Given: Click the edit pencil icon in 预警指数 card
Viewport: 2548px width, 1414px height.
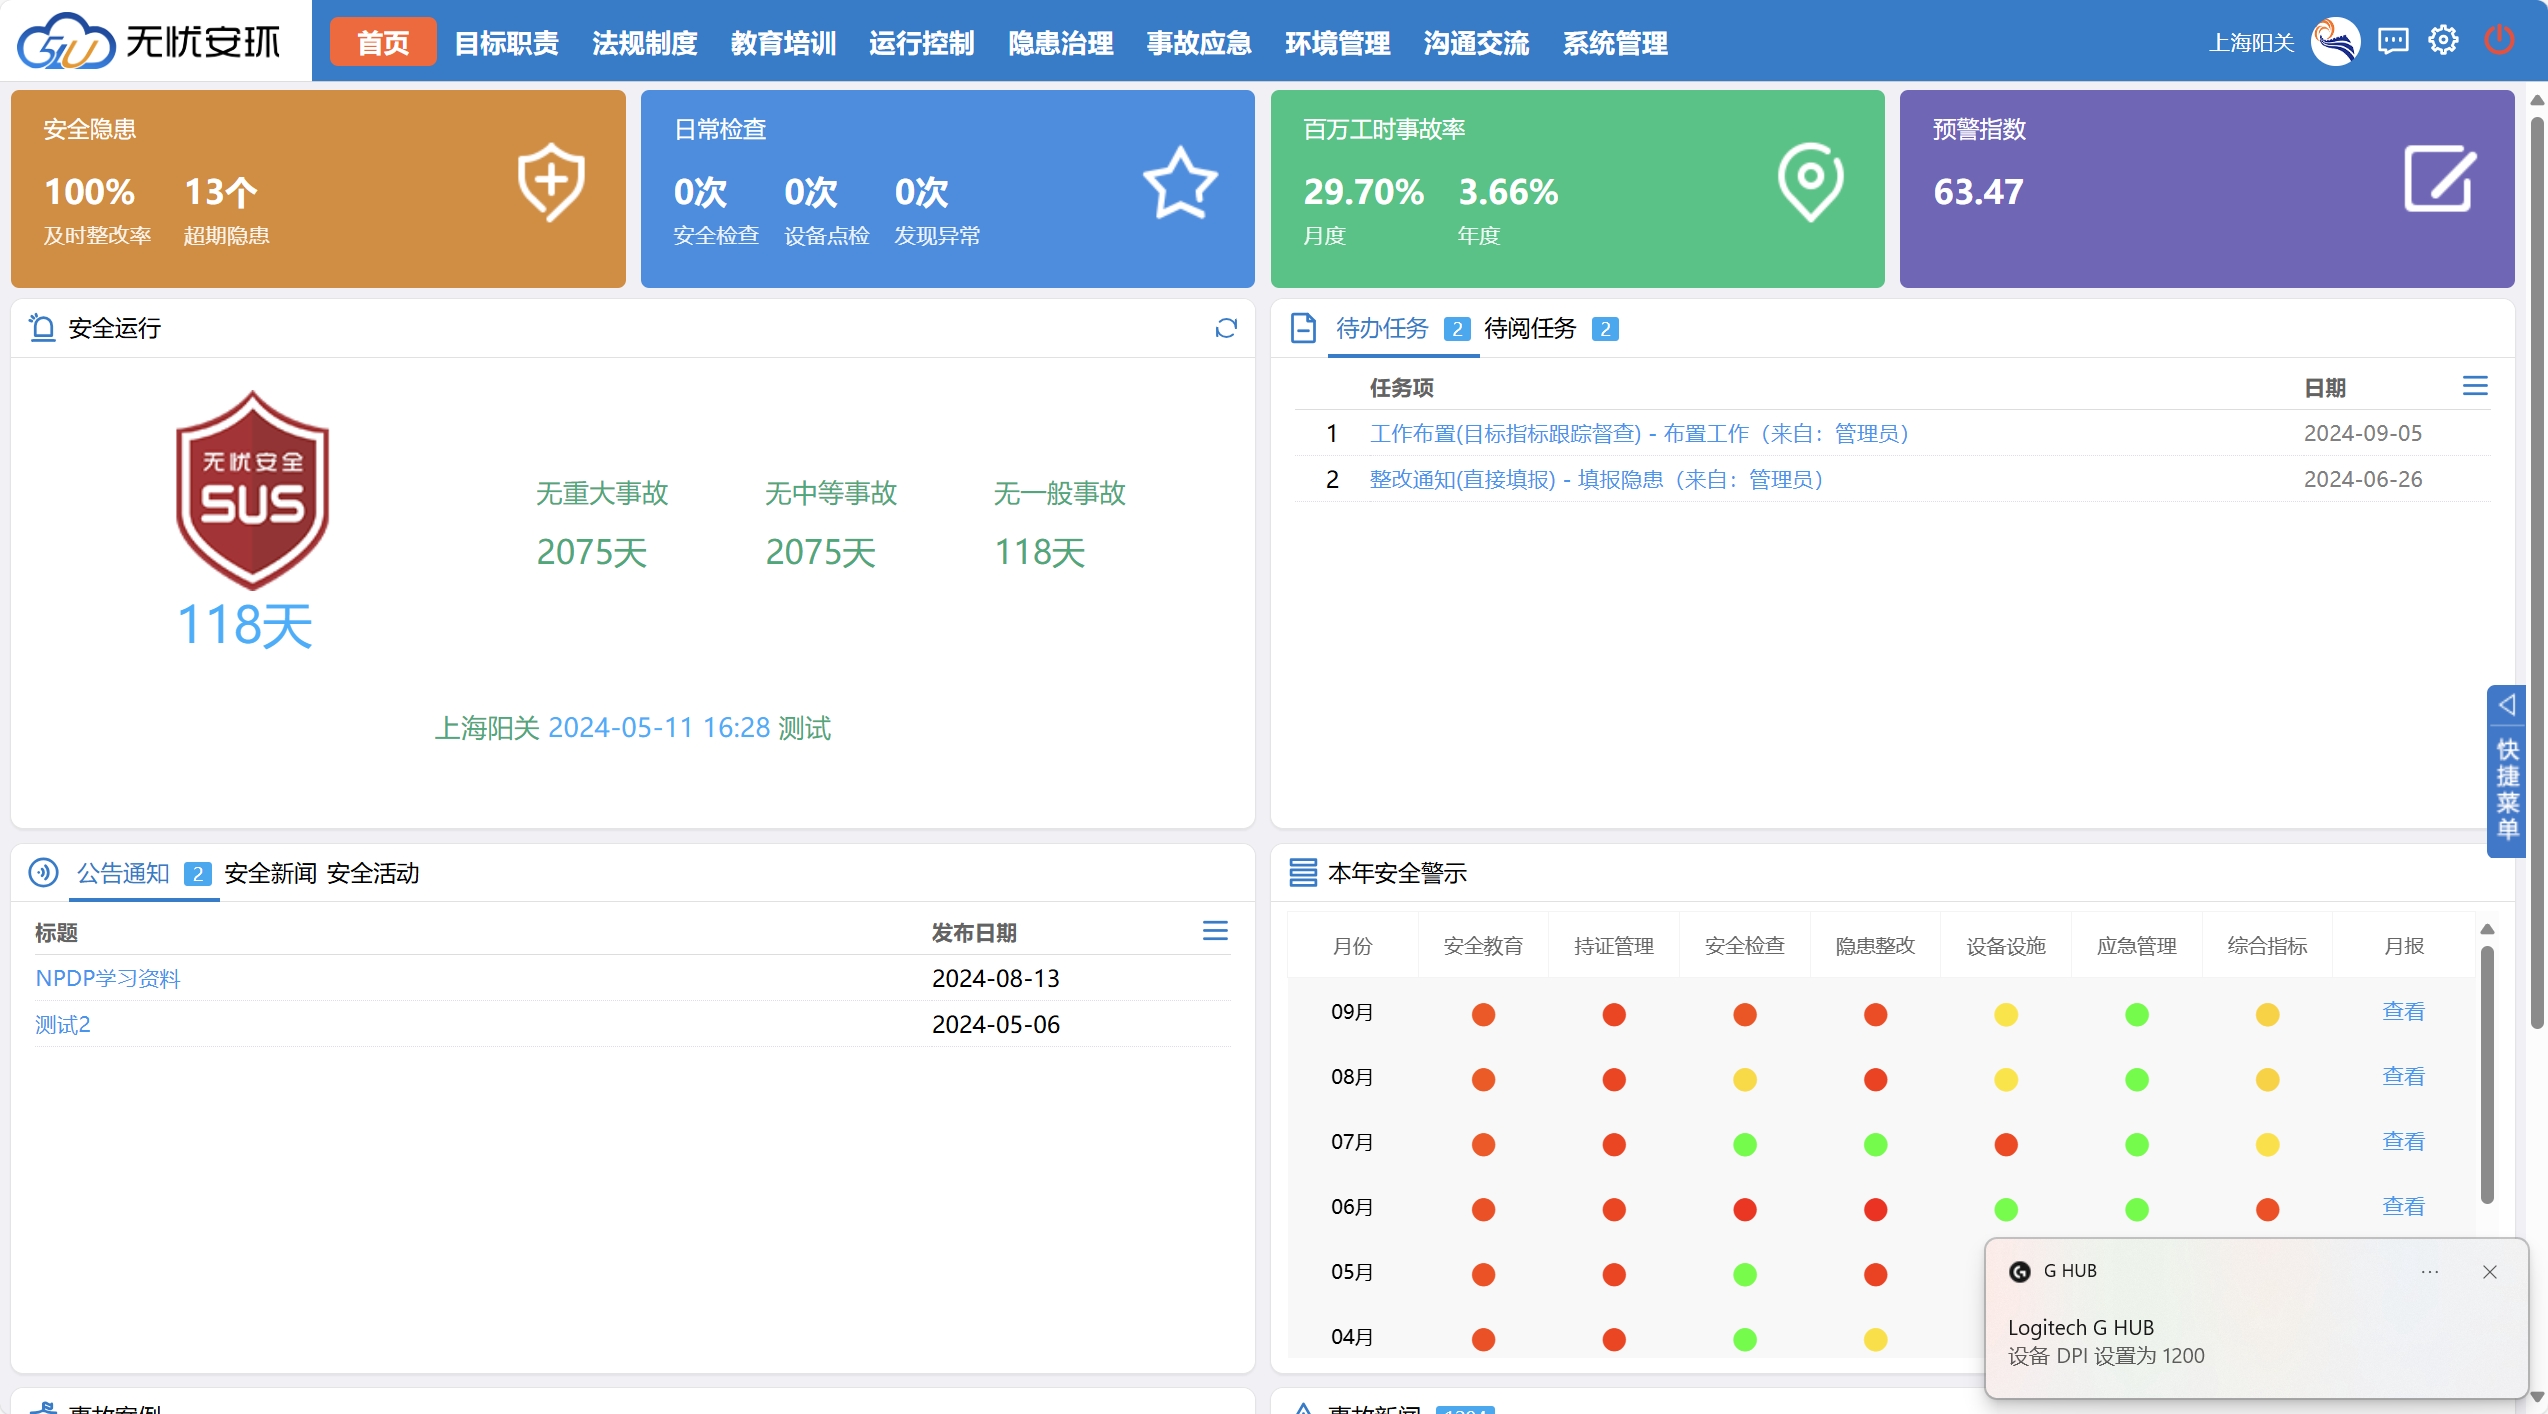Looking at the screenshot, I should tap(2440, 179).
